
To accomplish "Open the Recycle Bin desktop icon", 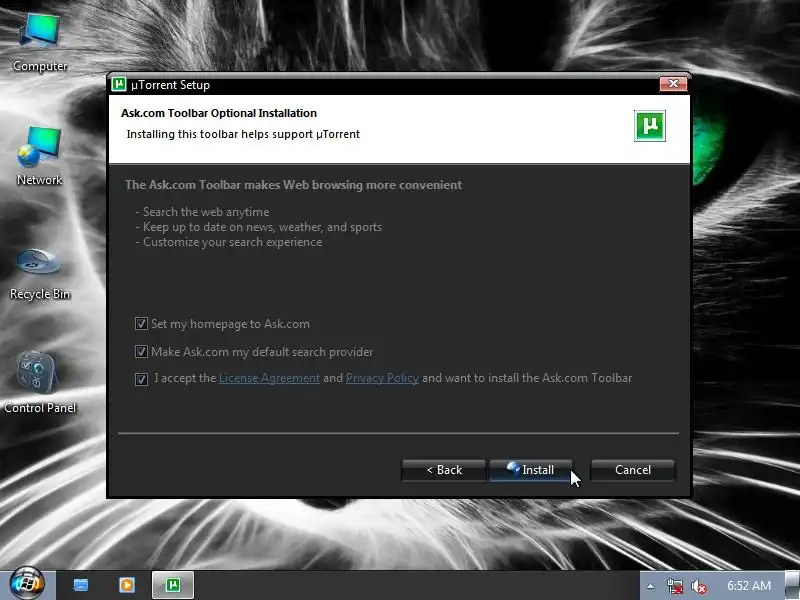I will click(40, 273).
